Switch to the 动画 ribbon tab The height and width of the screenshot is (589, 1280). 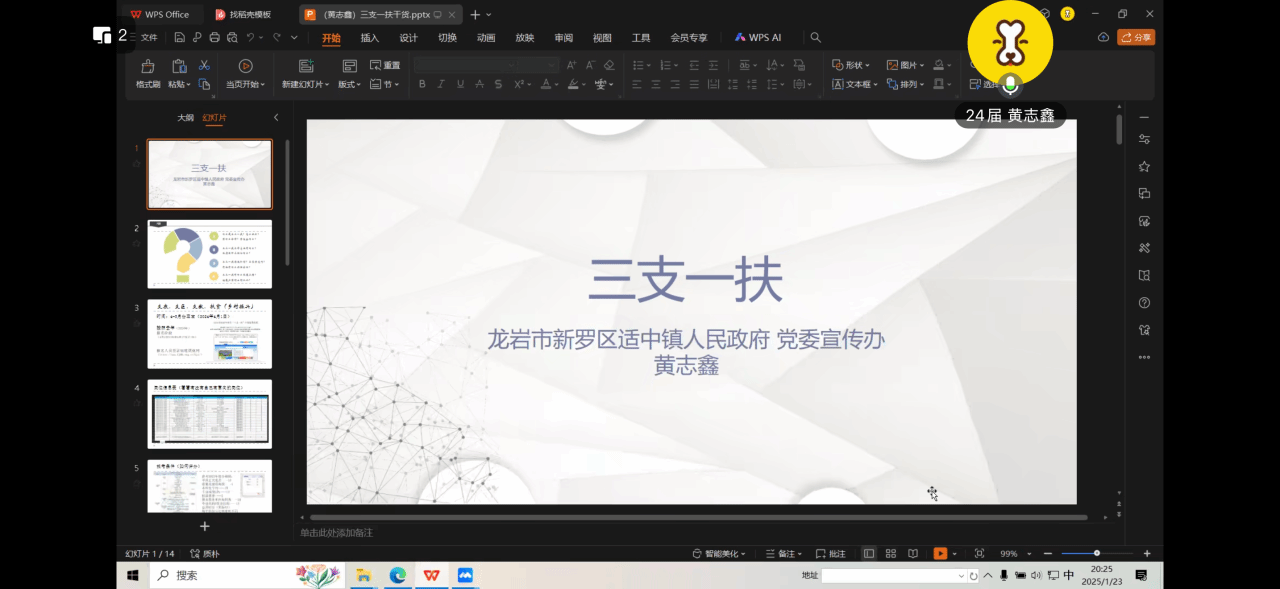485,38
